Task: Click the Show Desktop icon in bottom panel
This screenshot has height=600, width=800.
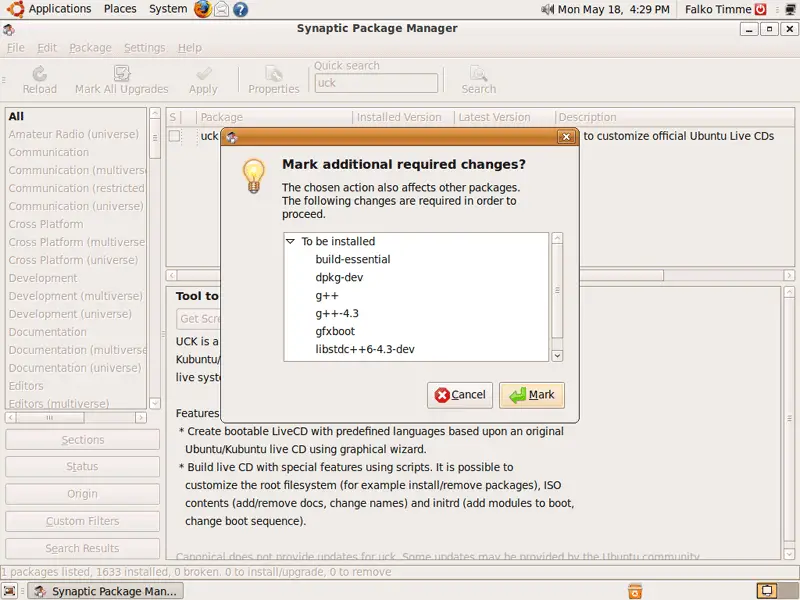Action: (x=10, y=591)
